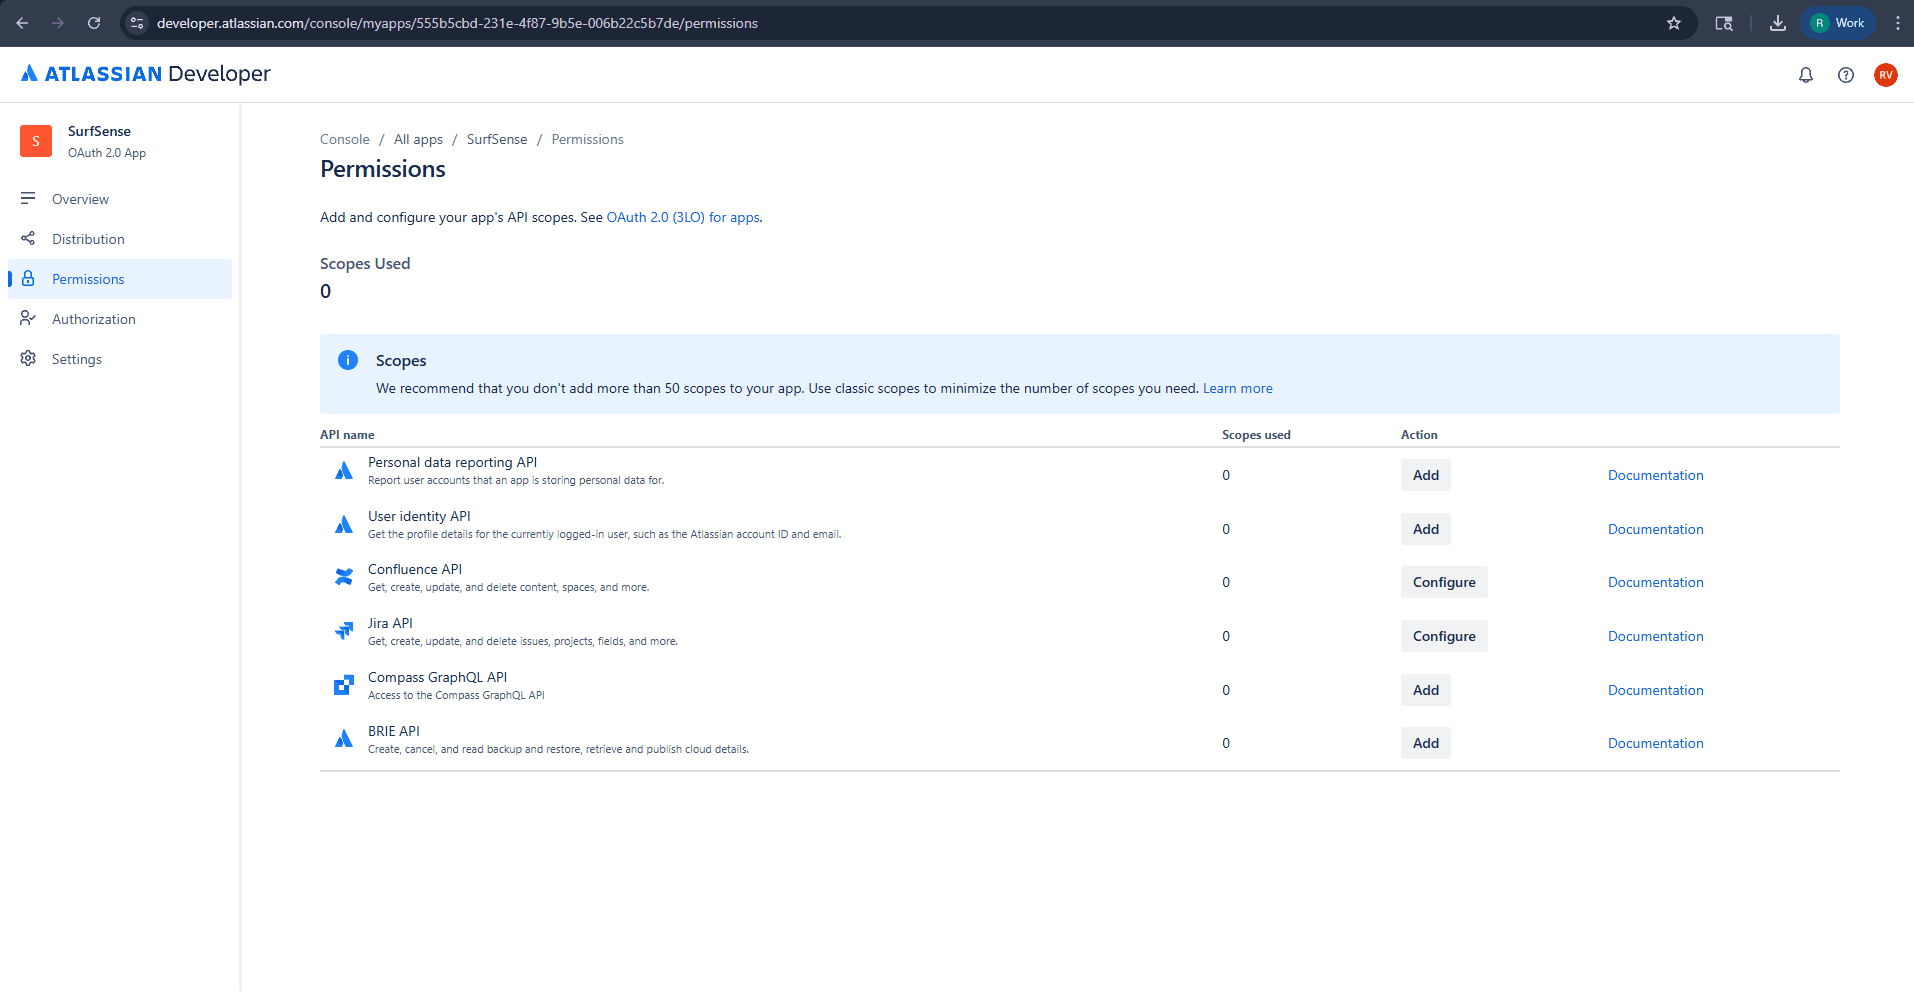Click the Permissions lock icon in sidebar
This screenshot has width=1914, height=992.
coord(29,278)
